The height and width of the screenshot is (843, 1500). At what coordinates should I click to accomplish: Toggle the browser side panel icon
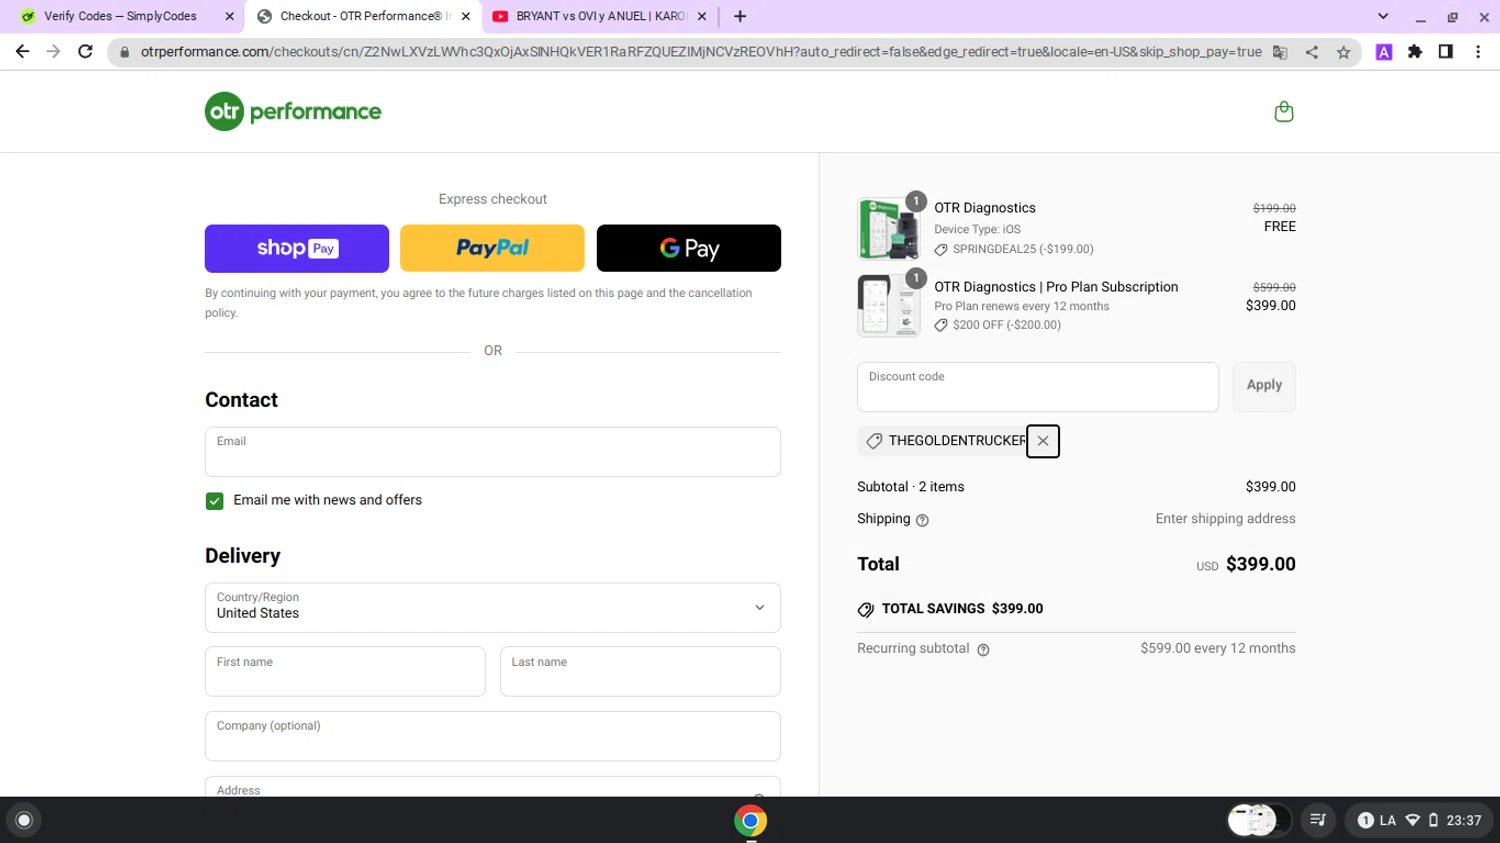[1446, 52]
